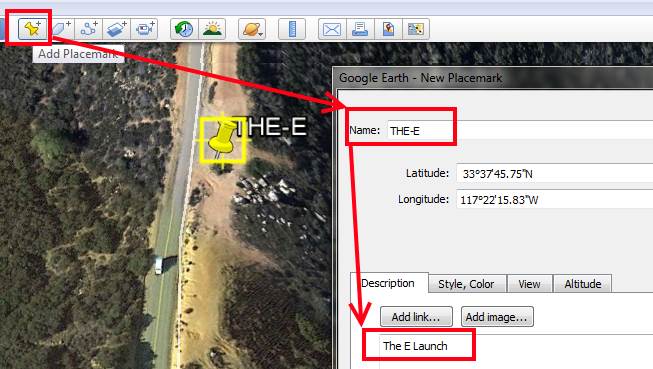This screenshot has width=653, height=369.
Task: Open the Altitude tab
Action: pyautogui.click(x=583, y=284)
